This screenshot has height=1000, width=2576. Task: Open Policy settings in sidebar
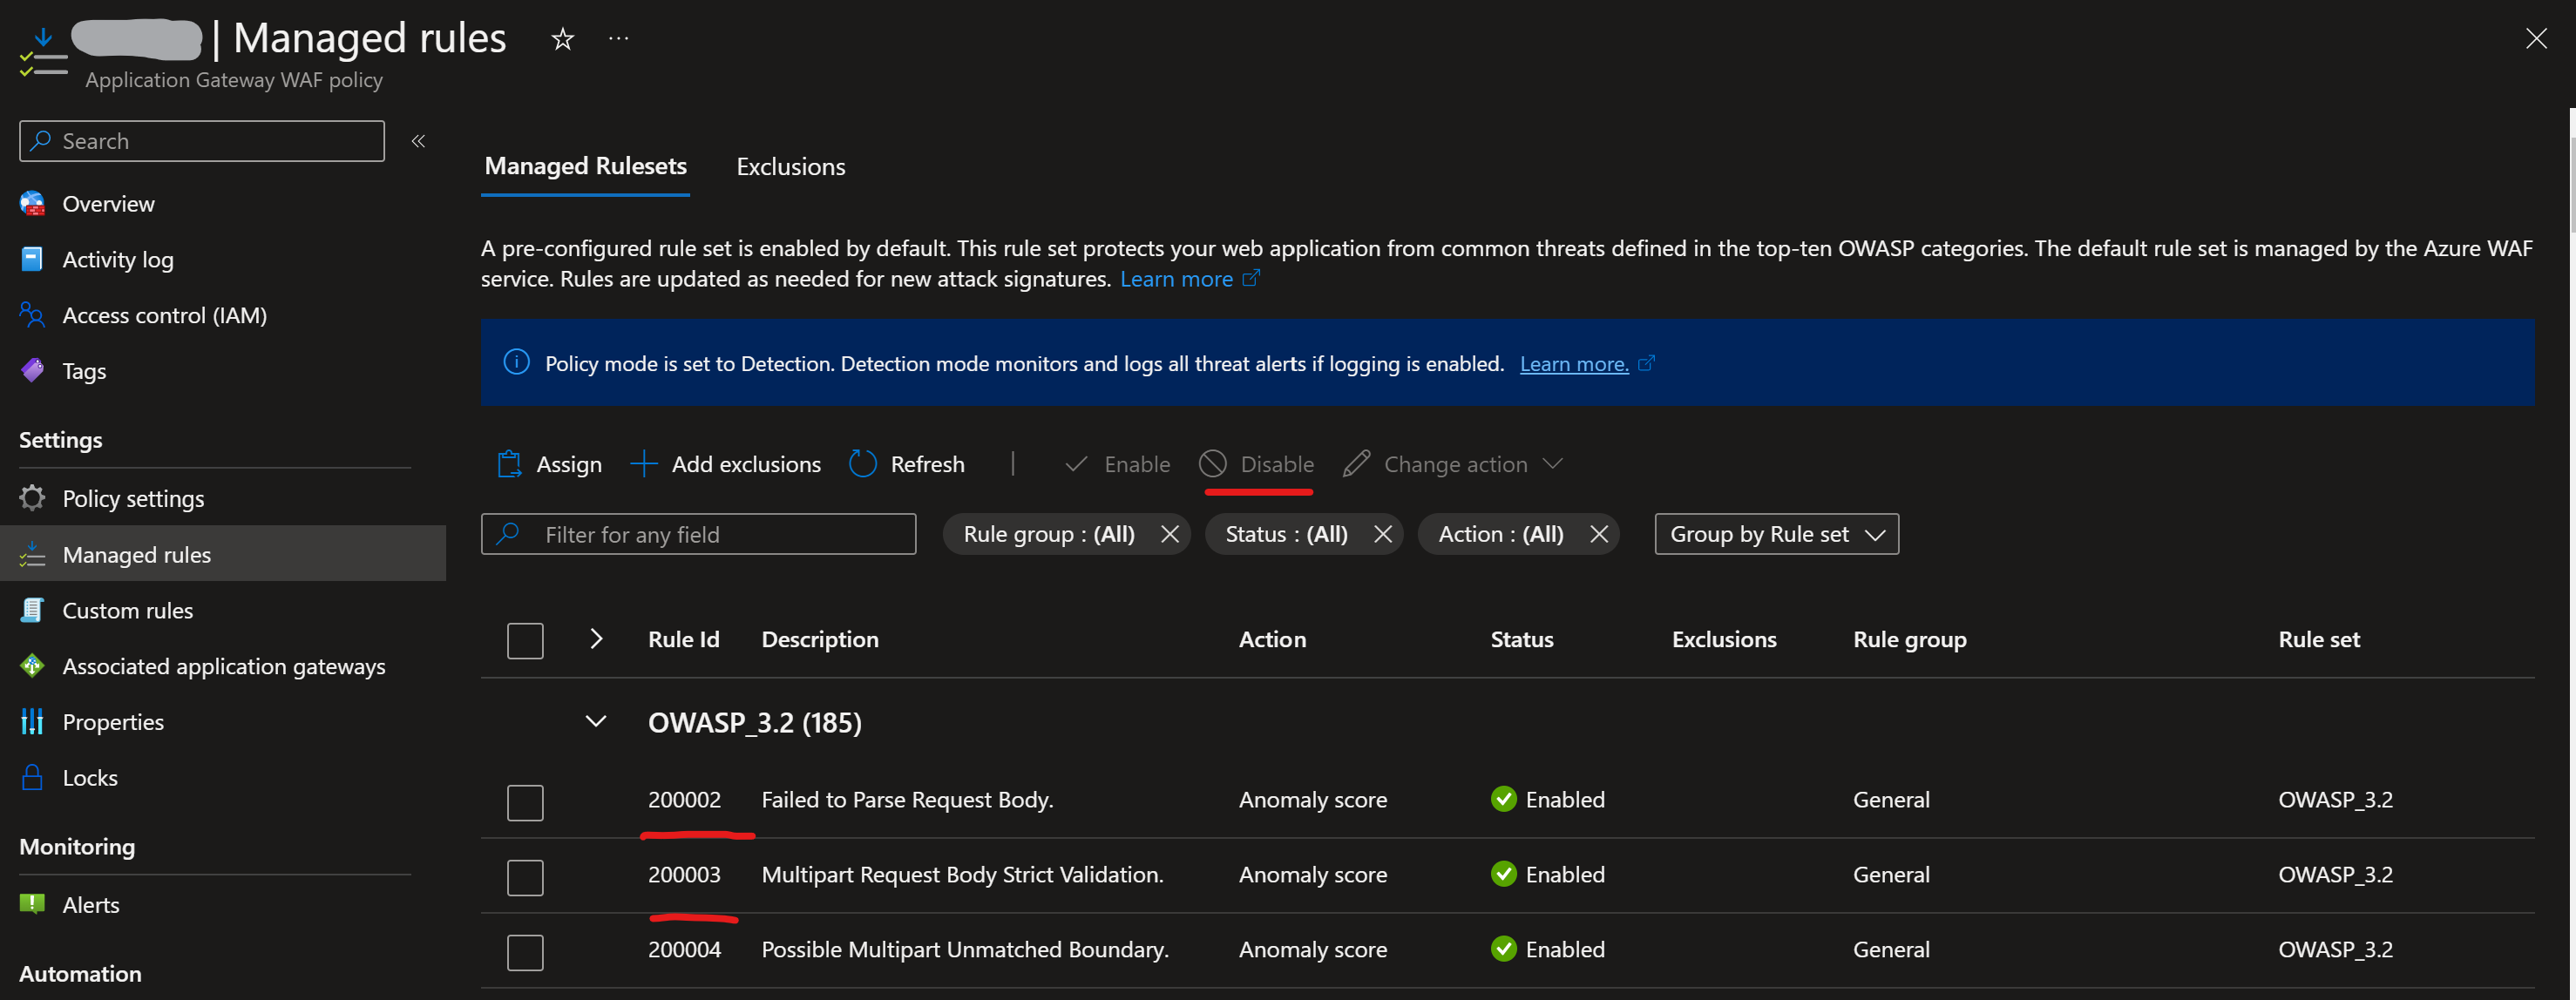(133, 498)
